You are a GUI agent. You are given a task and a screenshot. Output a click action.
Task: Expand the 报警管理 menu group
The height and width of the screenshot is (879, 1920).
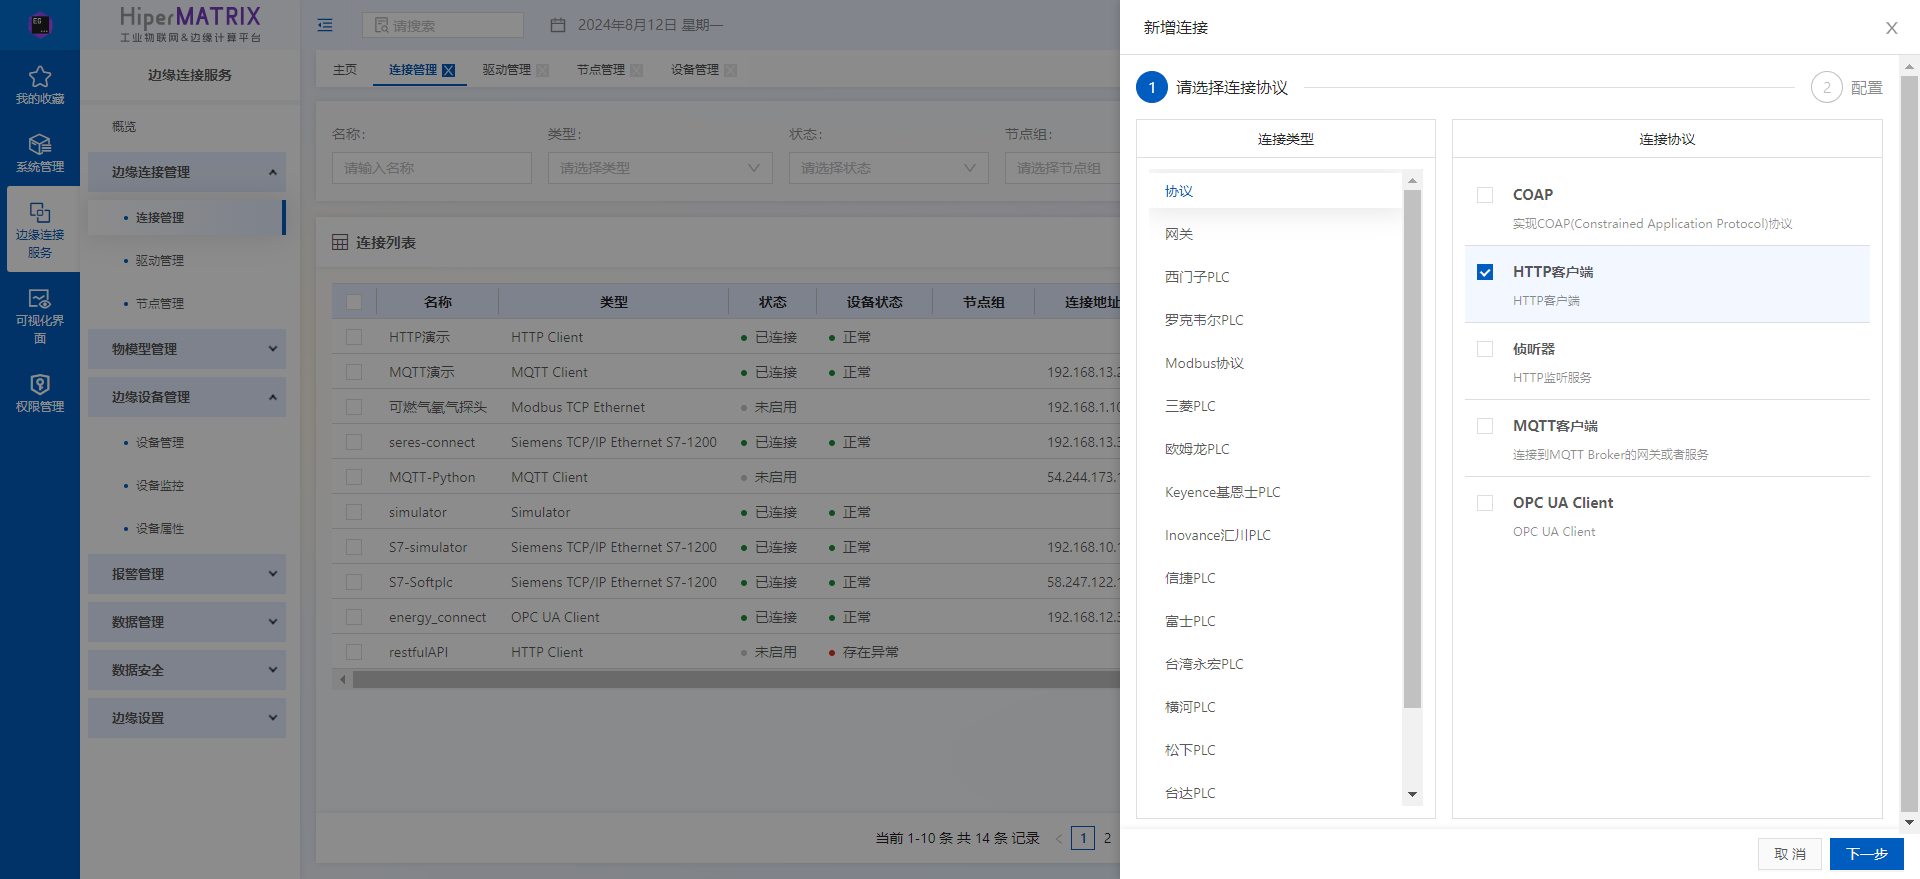pyautogui.click(x=187, y=574)
